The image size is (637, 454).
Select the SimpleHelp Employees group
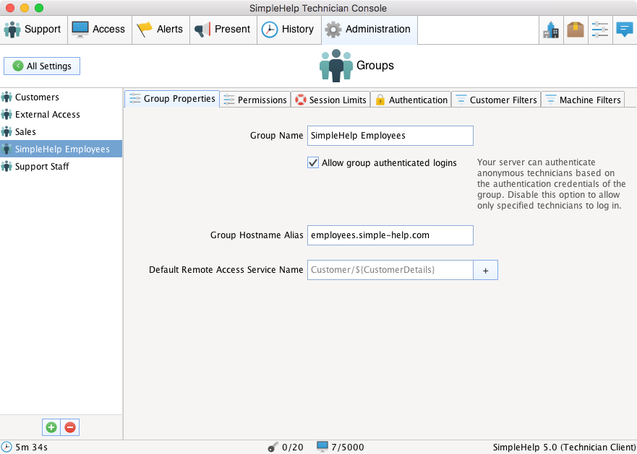tap(61, 149)
